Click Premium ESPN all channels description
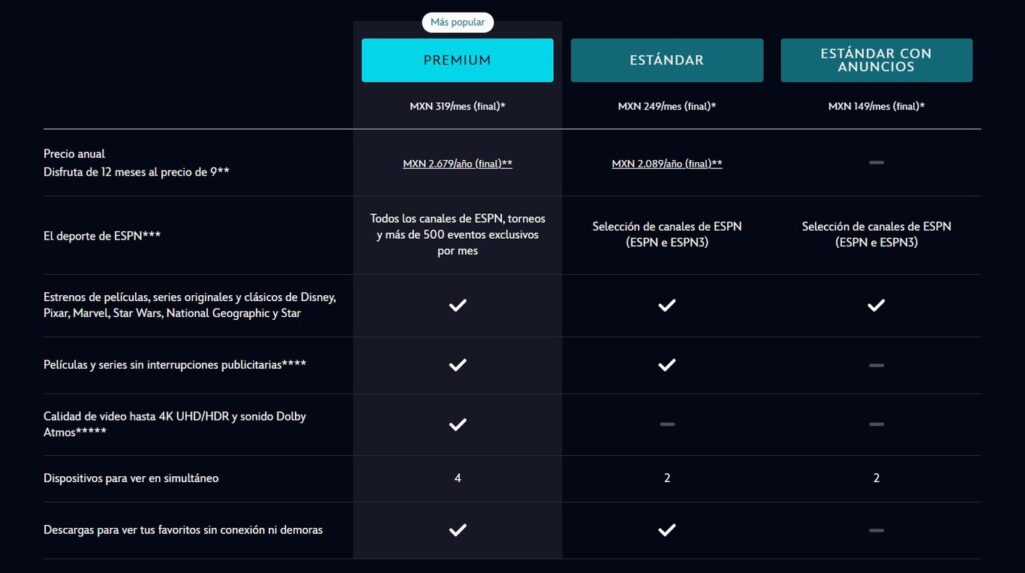The width and height of the screenshot is (1025, 573). point(457,235)
